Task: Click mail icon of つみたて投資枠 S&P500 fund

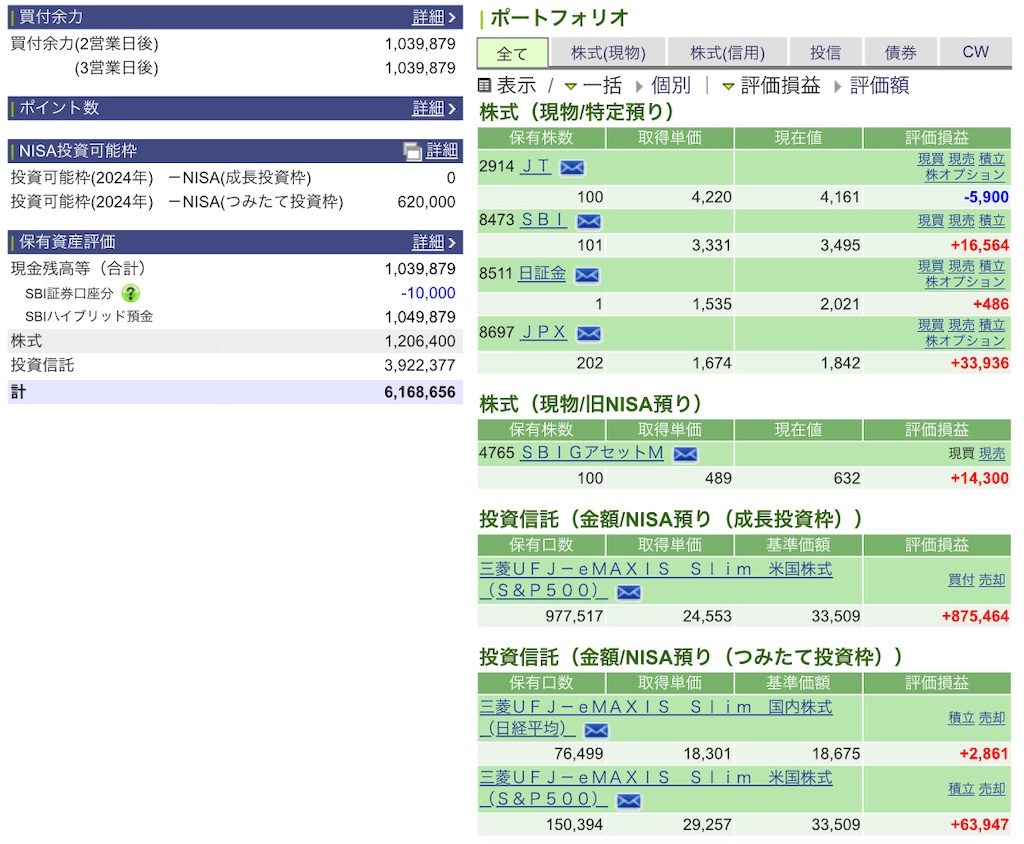Action: 629,801
